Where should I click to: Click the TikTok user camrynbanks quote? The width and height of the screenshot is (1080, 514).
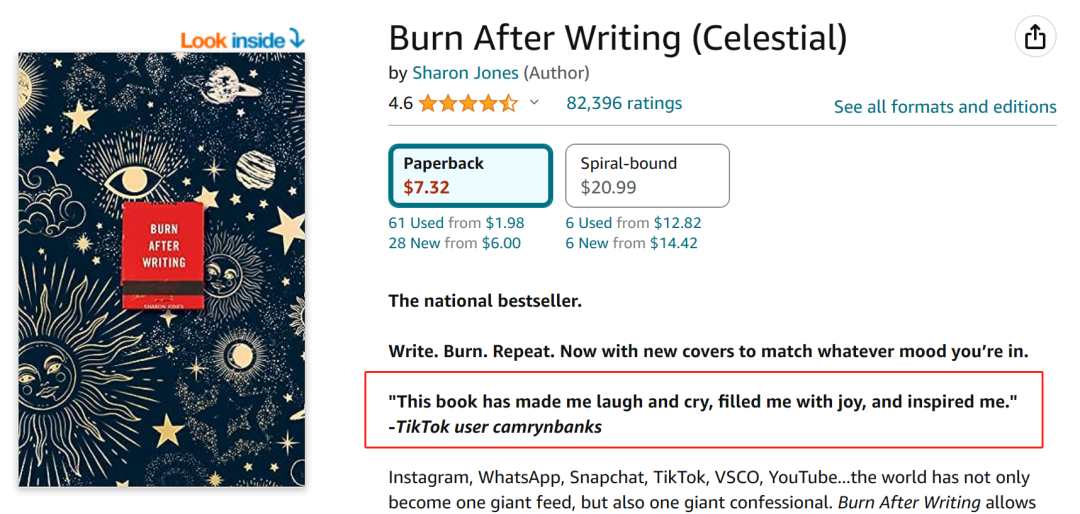tap(702, 413)
